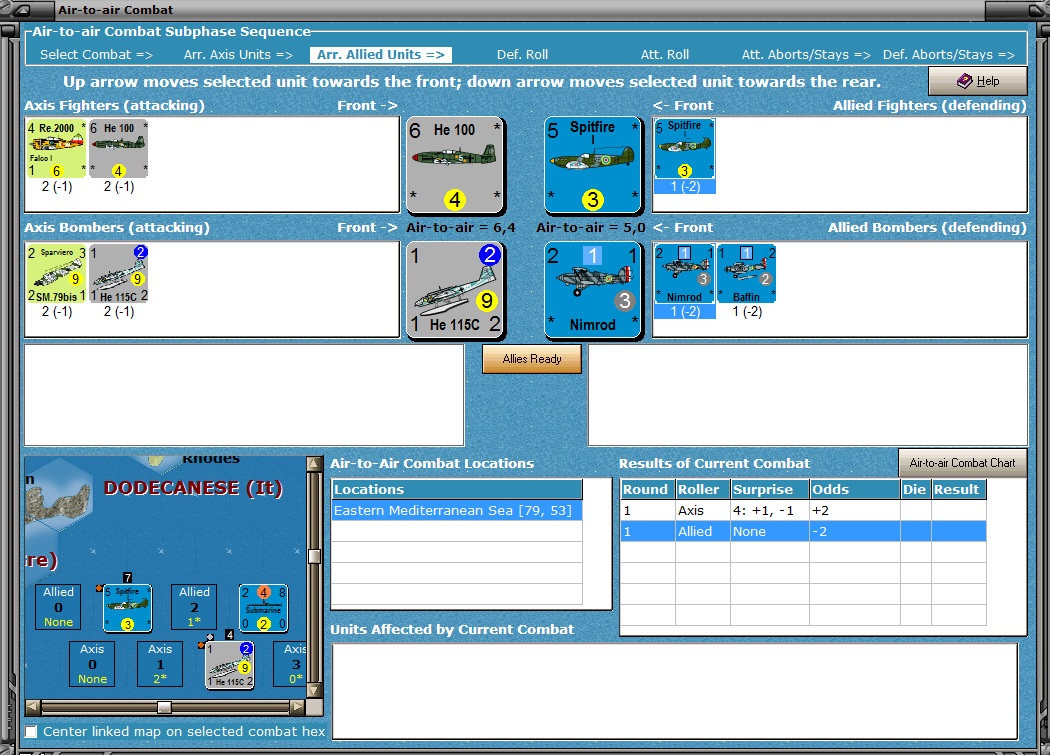The image size is (1050, 755).
Task: Click the map horizontal scrollbar left arrow
Action: tap(32, 707)
